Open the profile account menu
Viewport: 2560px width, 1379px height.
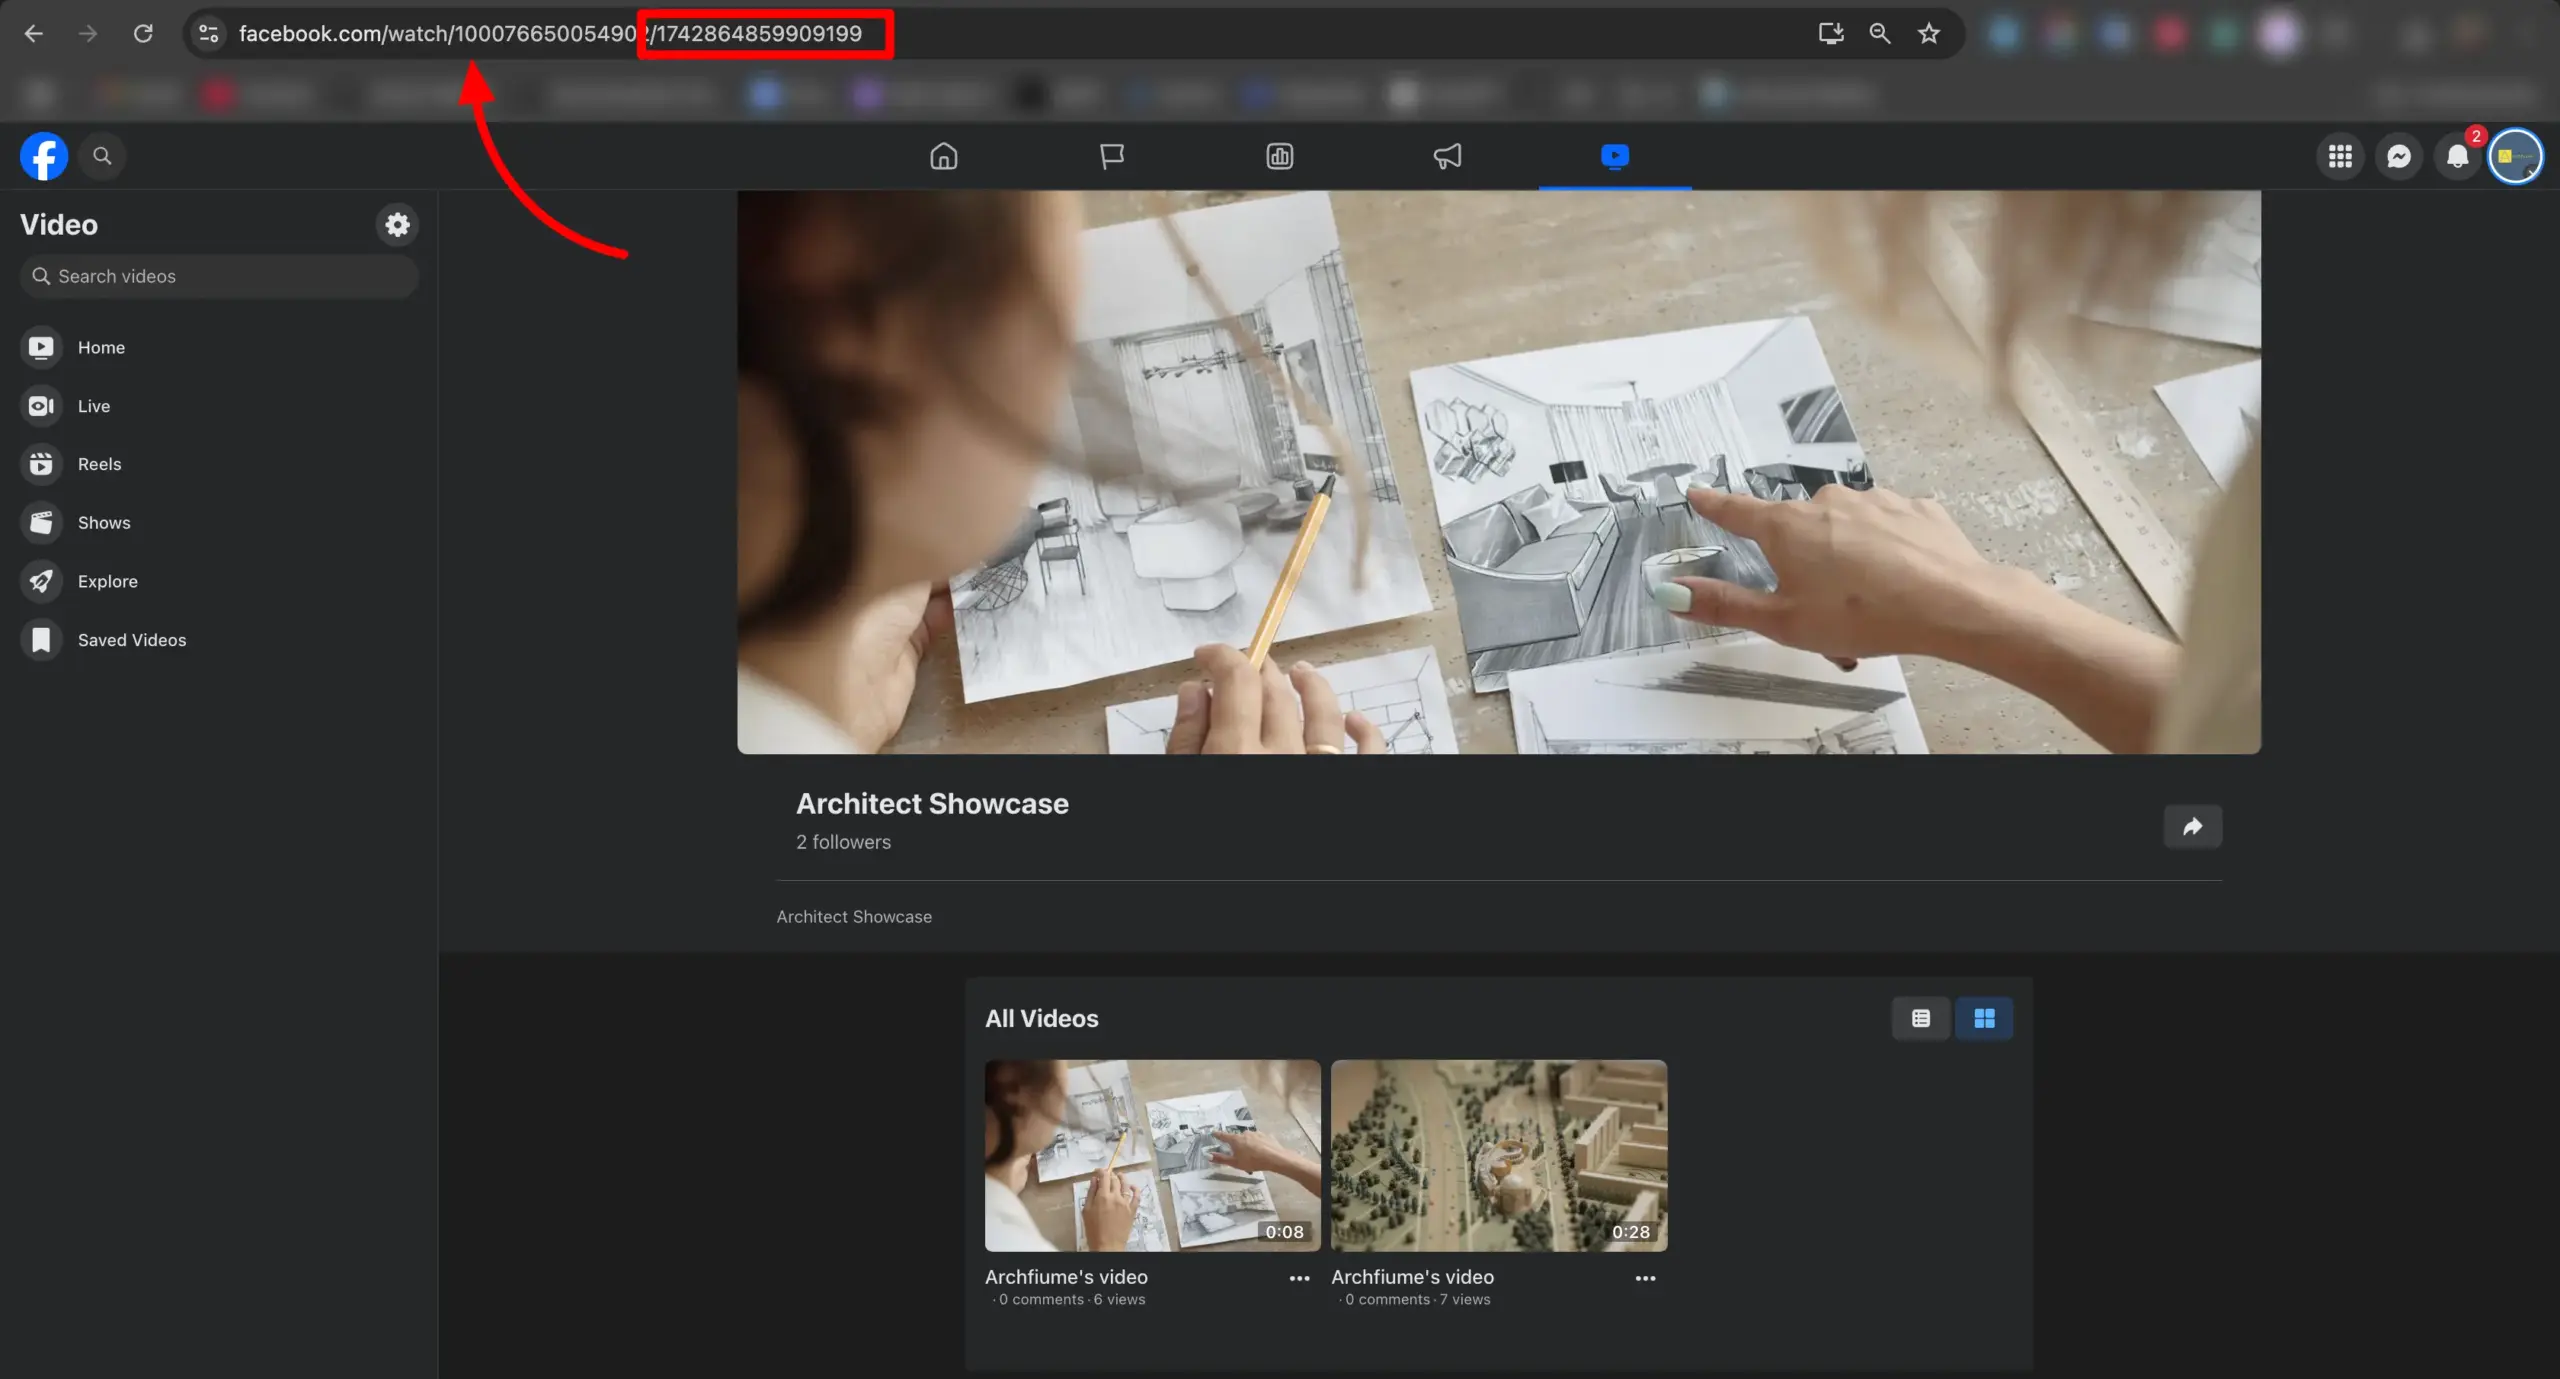click(x=2514, y=156)
